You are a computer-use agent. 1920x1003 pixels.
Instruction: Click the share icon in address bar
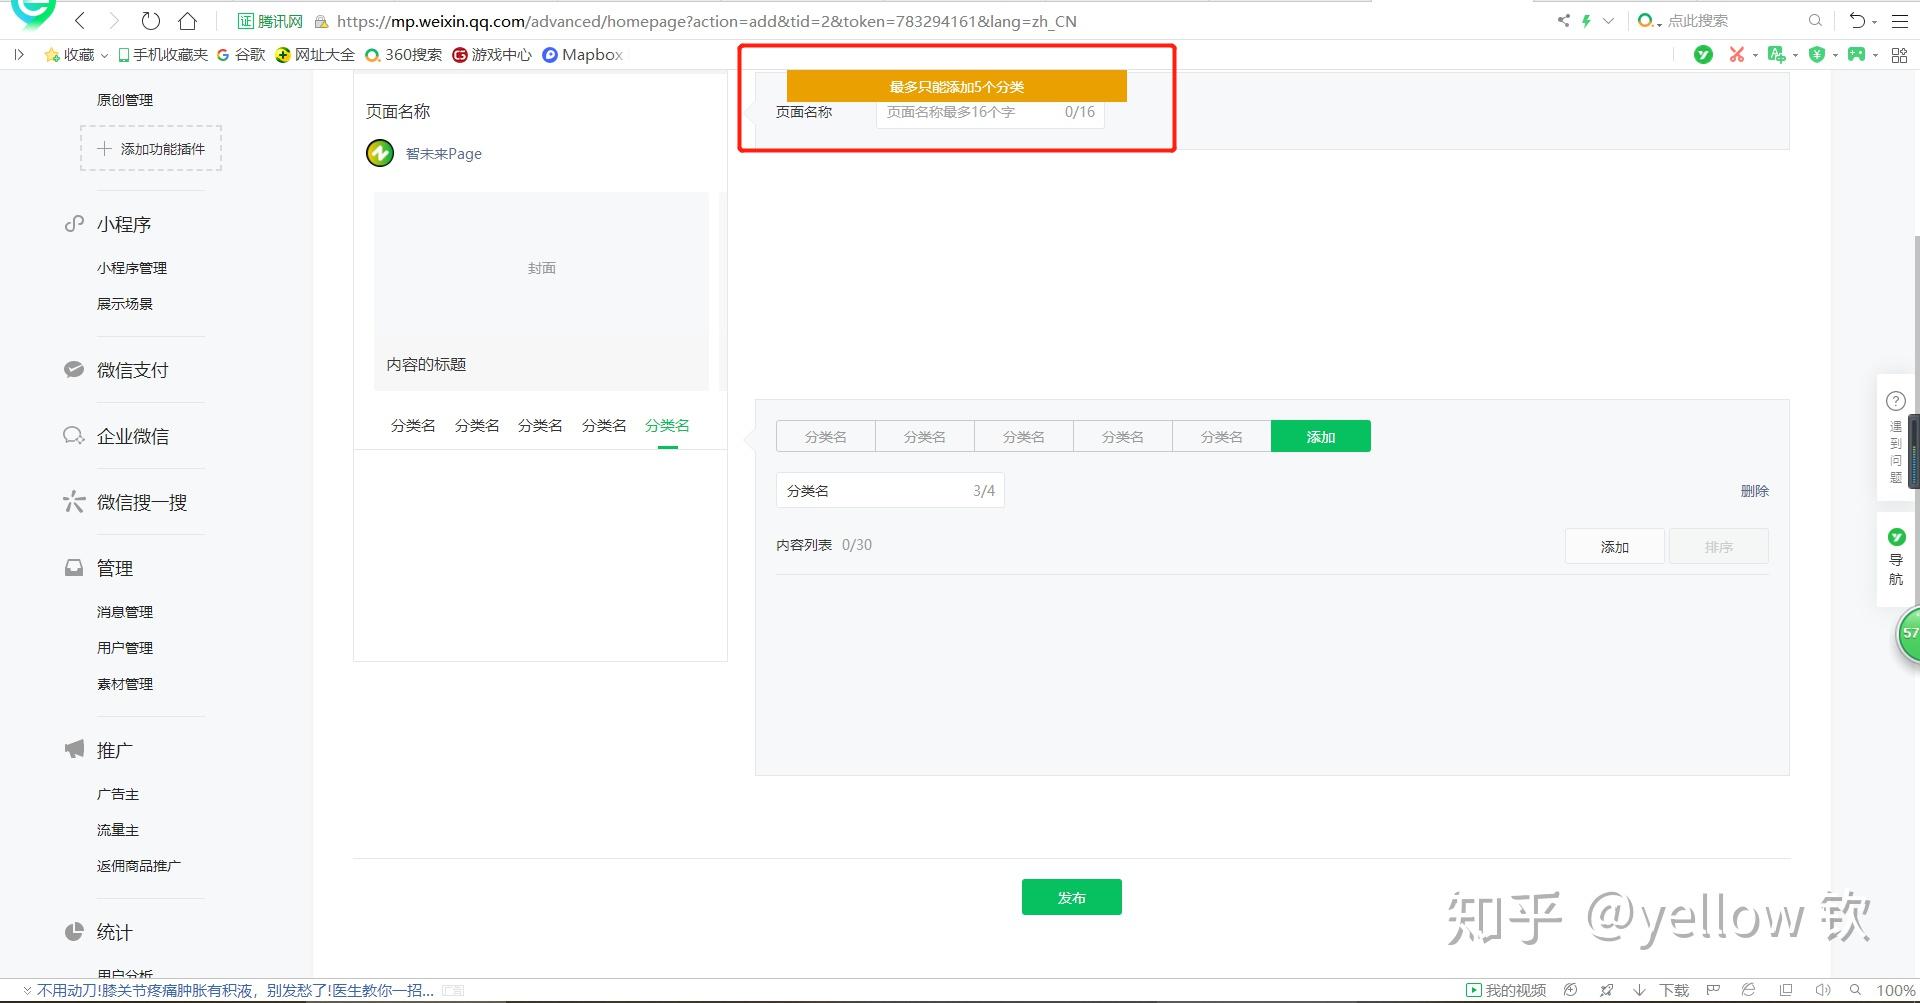tap(1563, 21)
